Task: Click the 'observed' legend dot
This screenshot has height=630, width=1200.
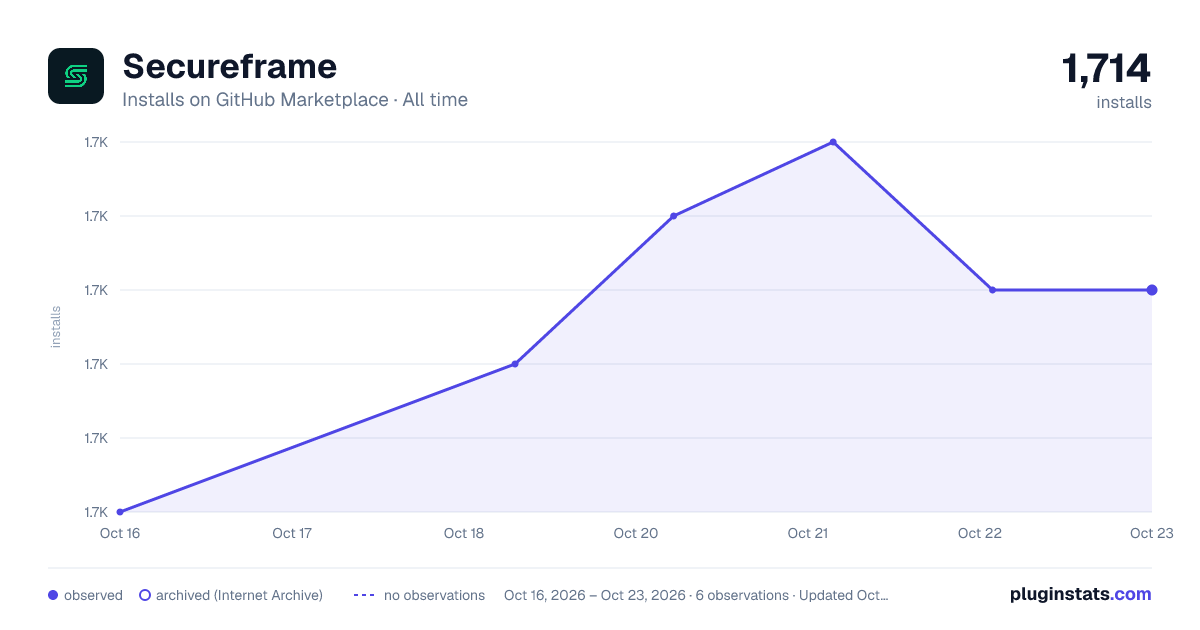Action: [53, 595]
